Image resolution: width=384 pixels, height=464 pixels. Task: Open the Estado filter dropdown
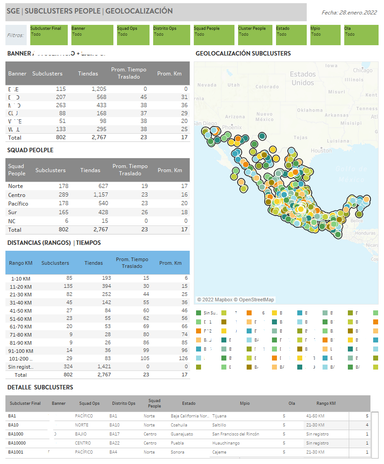point(291,35)
